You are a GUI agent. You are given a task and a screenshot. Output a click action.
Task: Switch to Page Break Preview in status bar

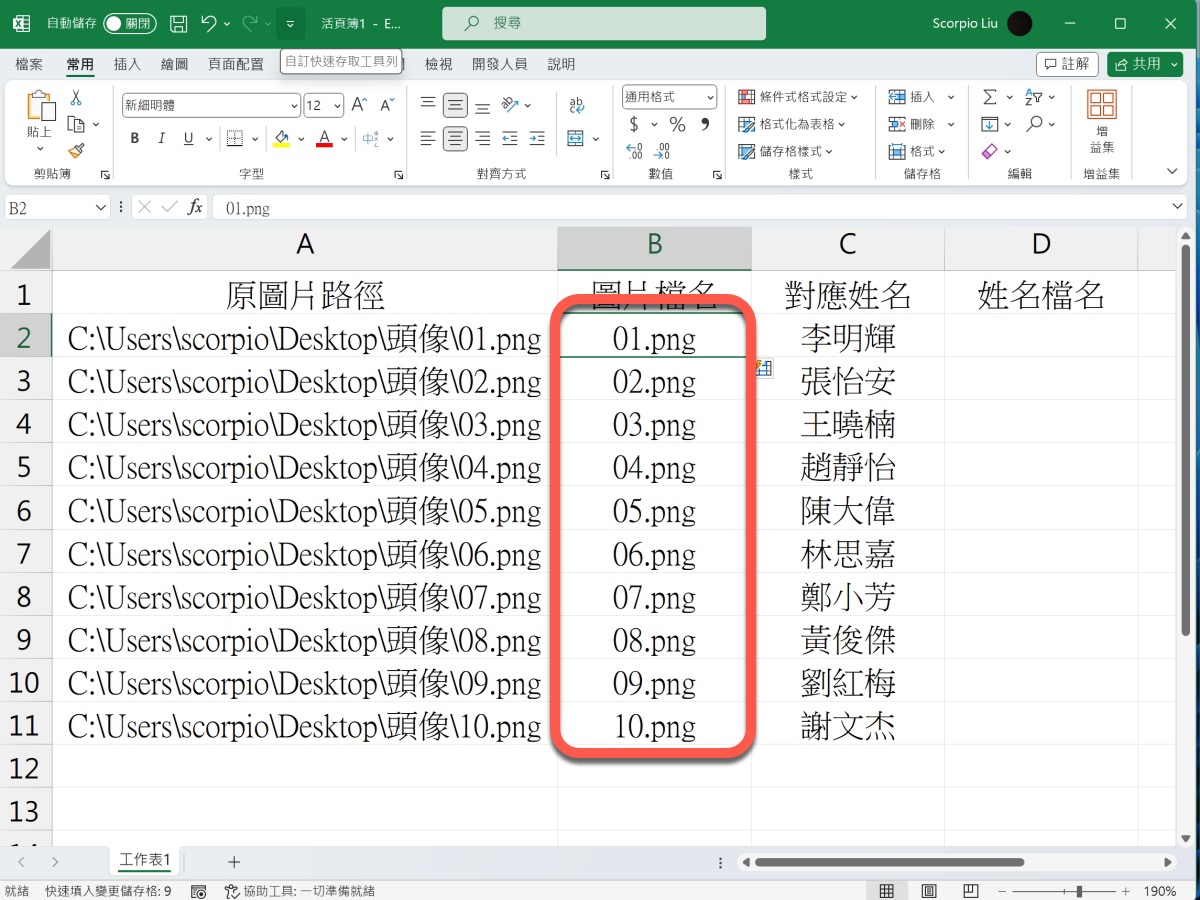970,890
